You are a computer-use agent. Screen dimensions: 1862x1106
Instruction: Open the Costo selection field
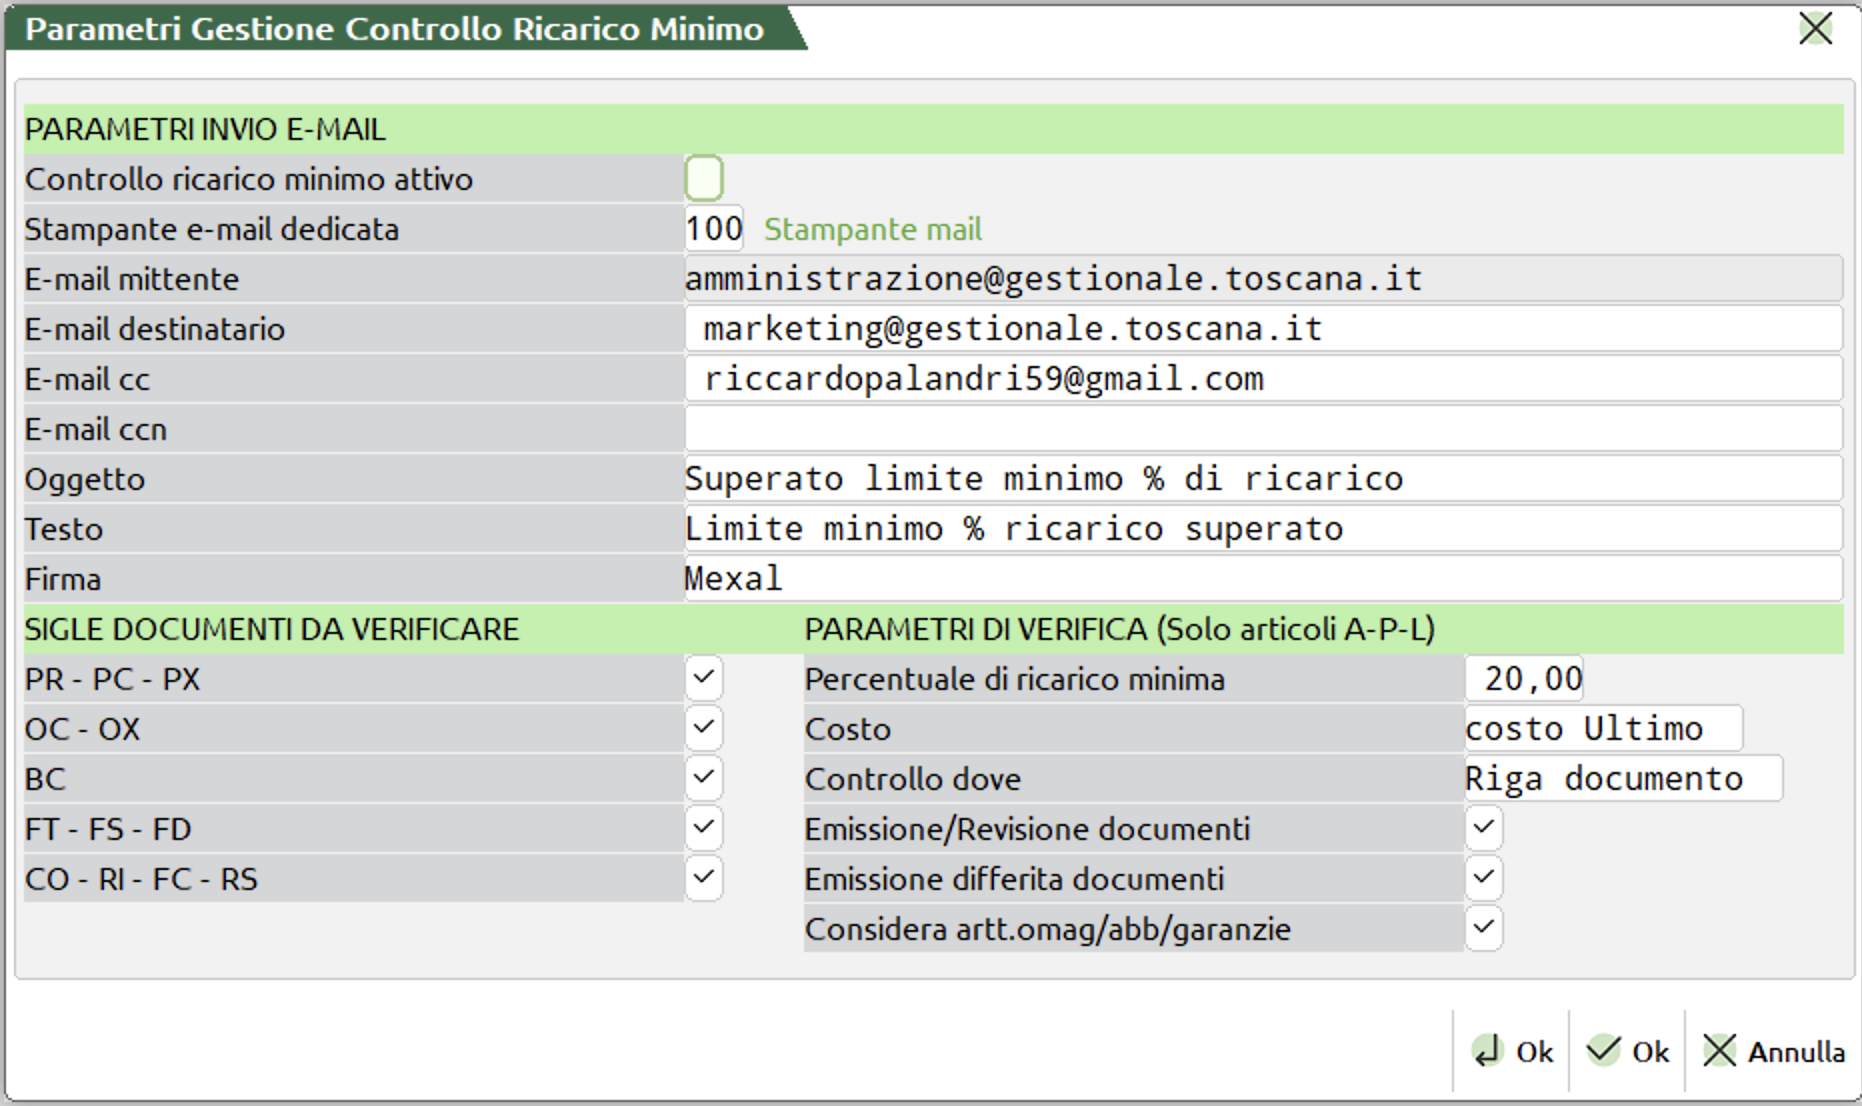tap(1602, 728)
